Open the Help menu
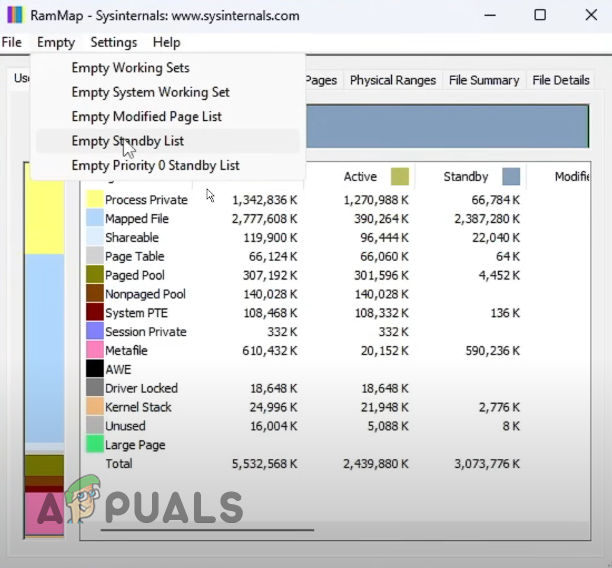Viewport: 612px width, 568px height. click(167, 42)
